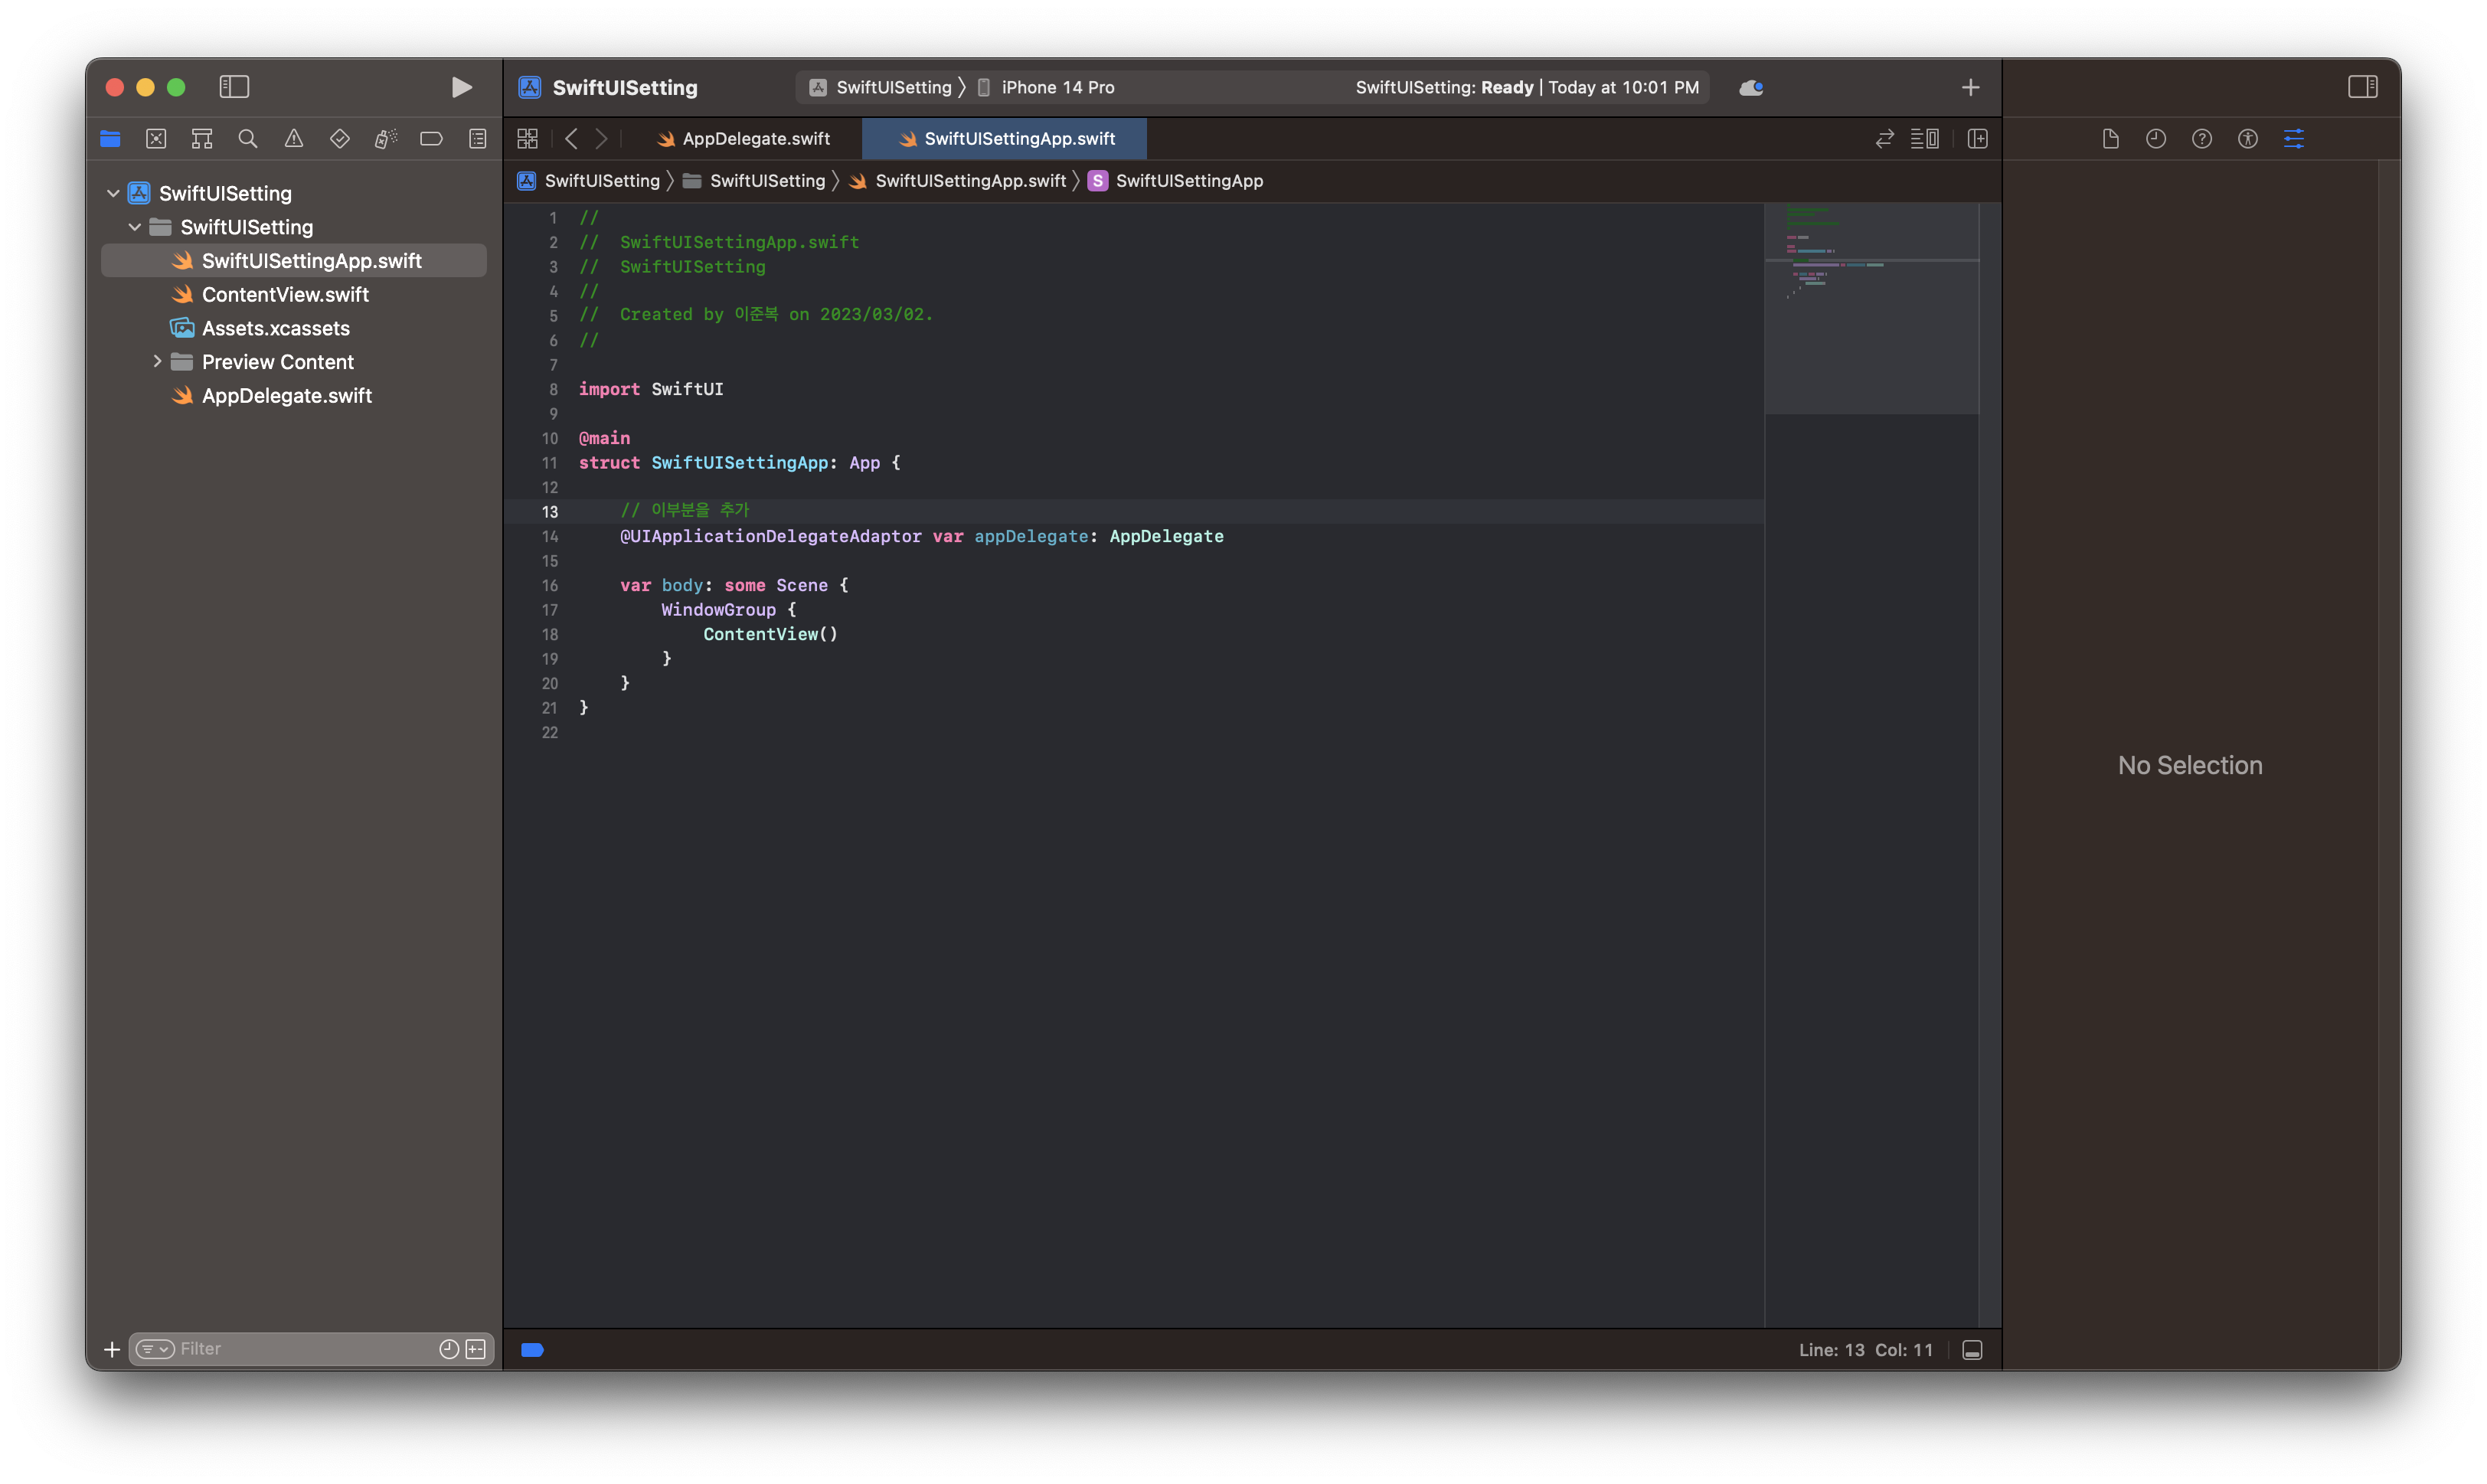Viewport: 2487px width, 1484px height.
Task: Collapse the SwiftUISetting project root
Action: (x=113, y=193)
